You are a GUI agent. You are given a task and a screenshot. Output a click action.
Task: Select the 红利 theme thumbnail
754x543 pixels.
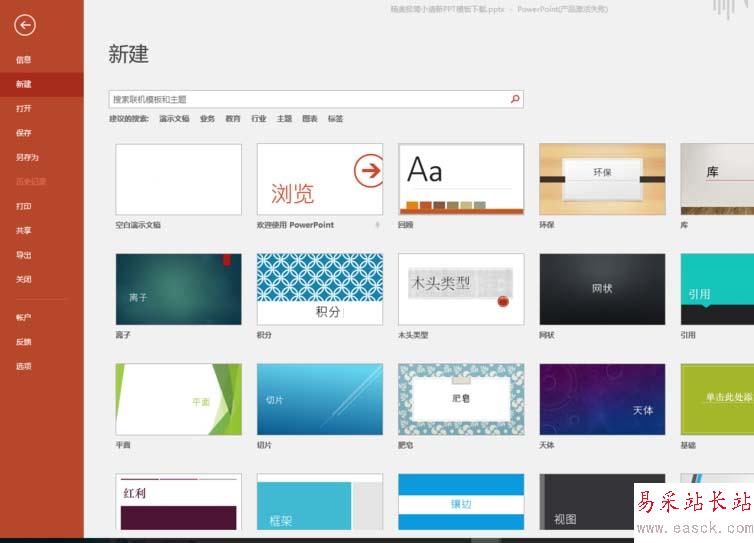click(x=178, y=502)
